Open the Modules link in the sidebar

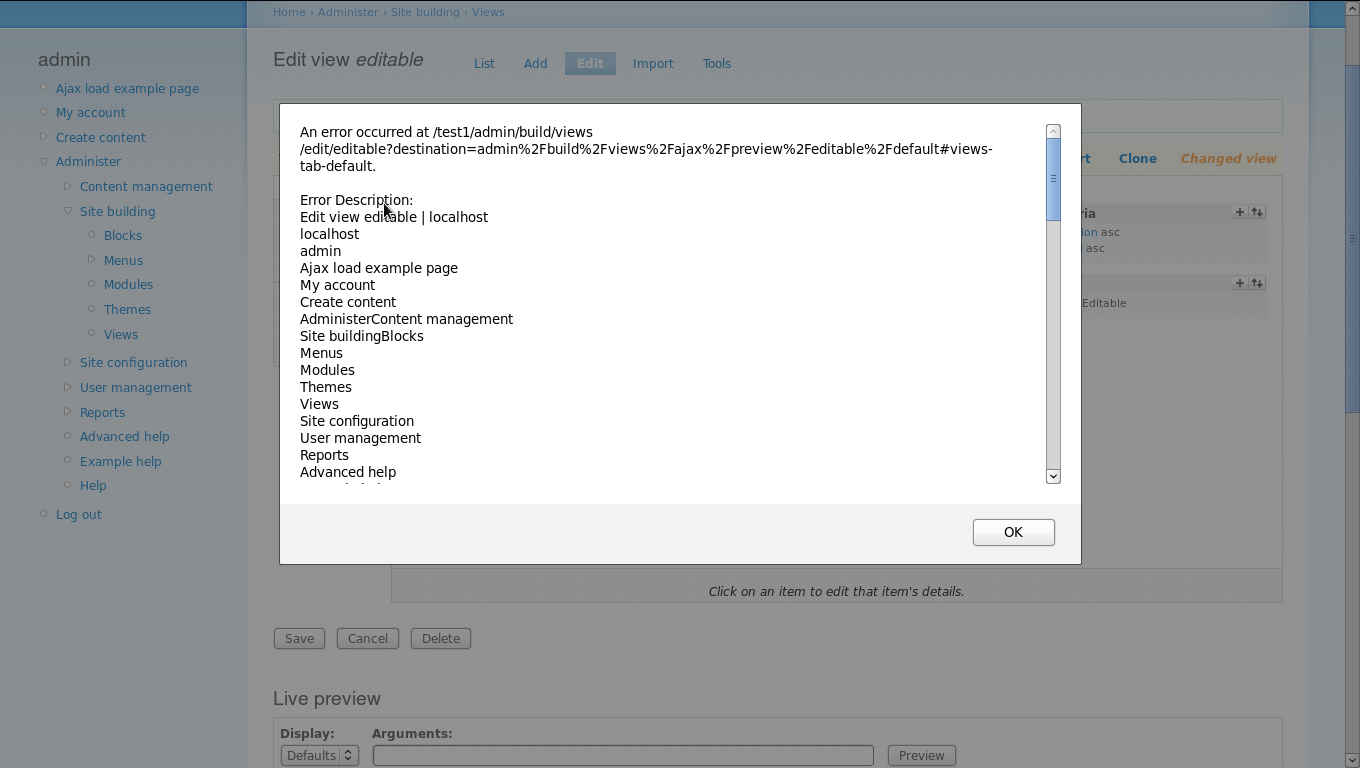click(128, 284)
